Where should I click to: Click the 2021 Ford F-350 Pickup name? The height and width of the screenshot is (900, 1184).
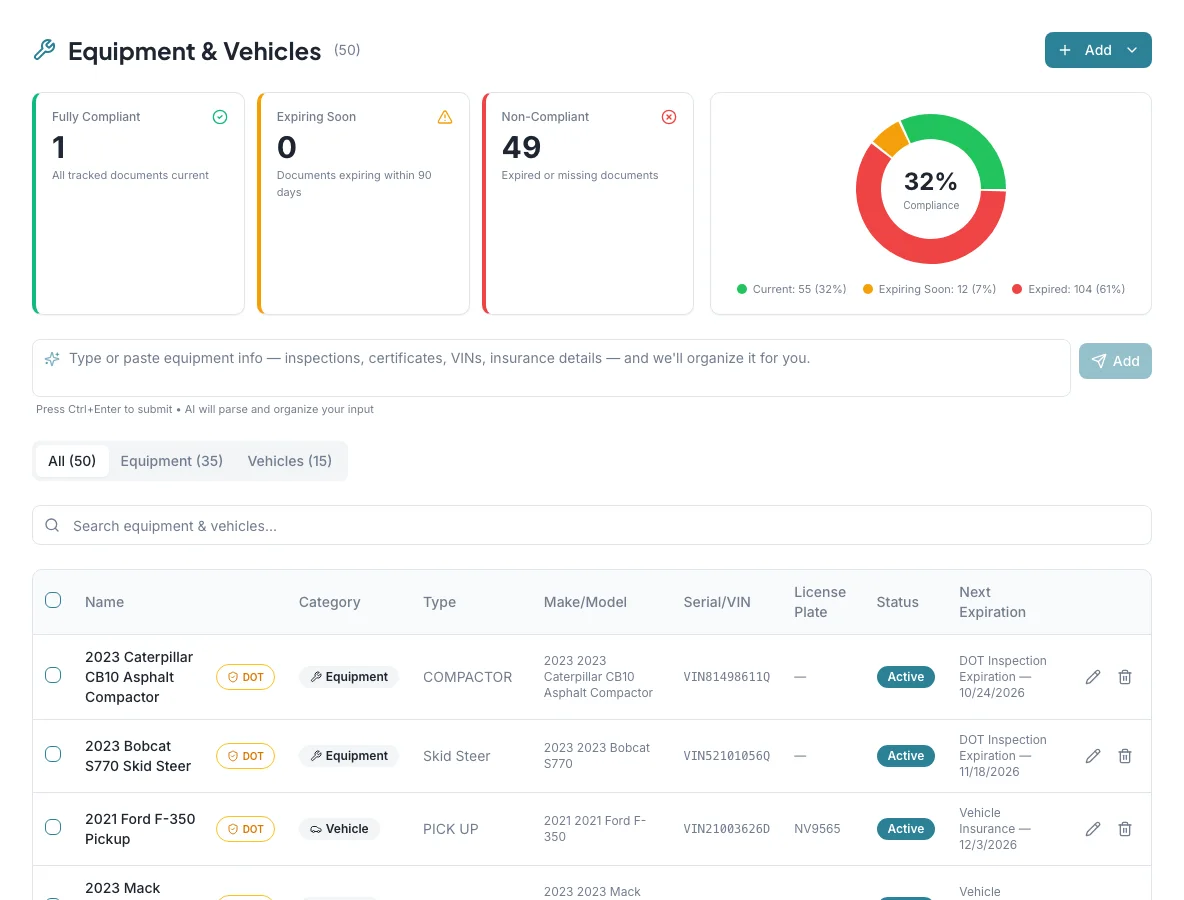point(140,829)
